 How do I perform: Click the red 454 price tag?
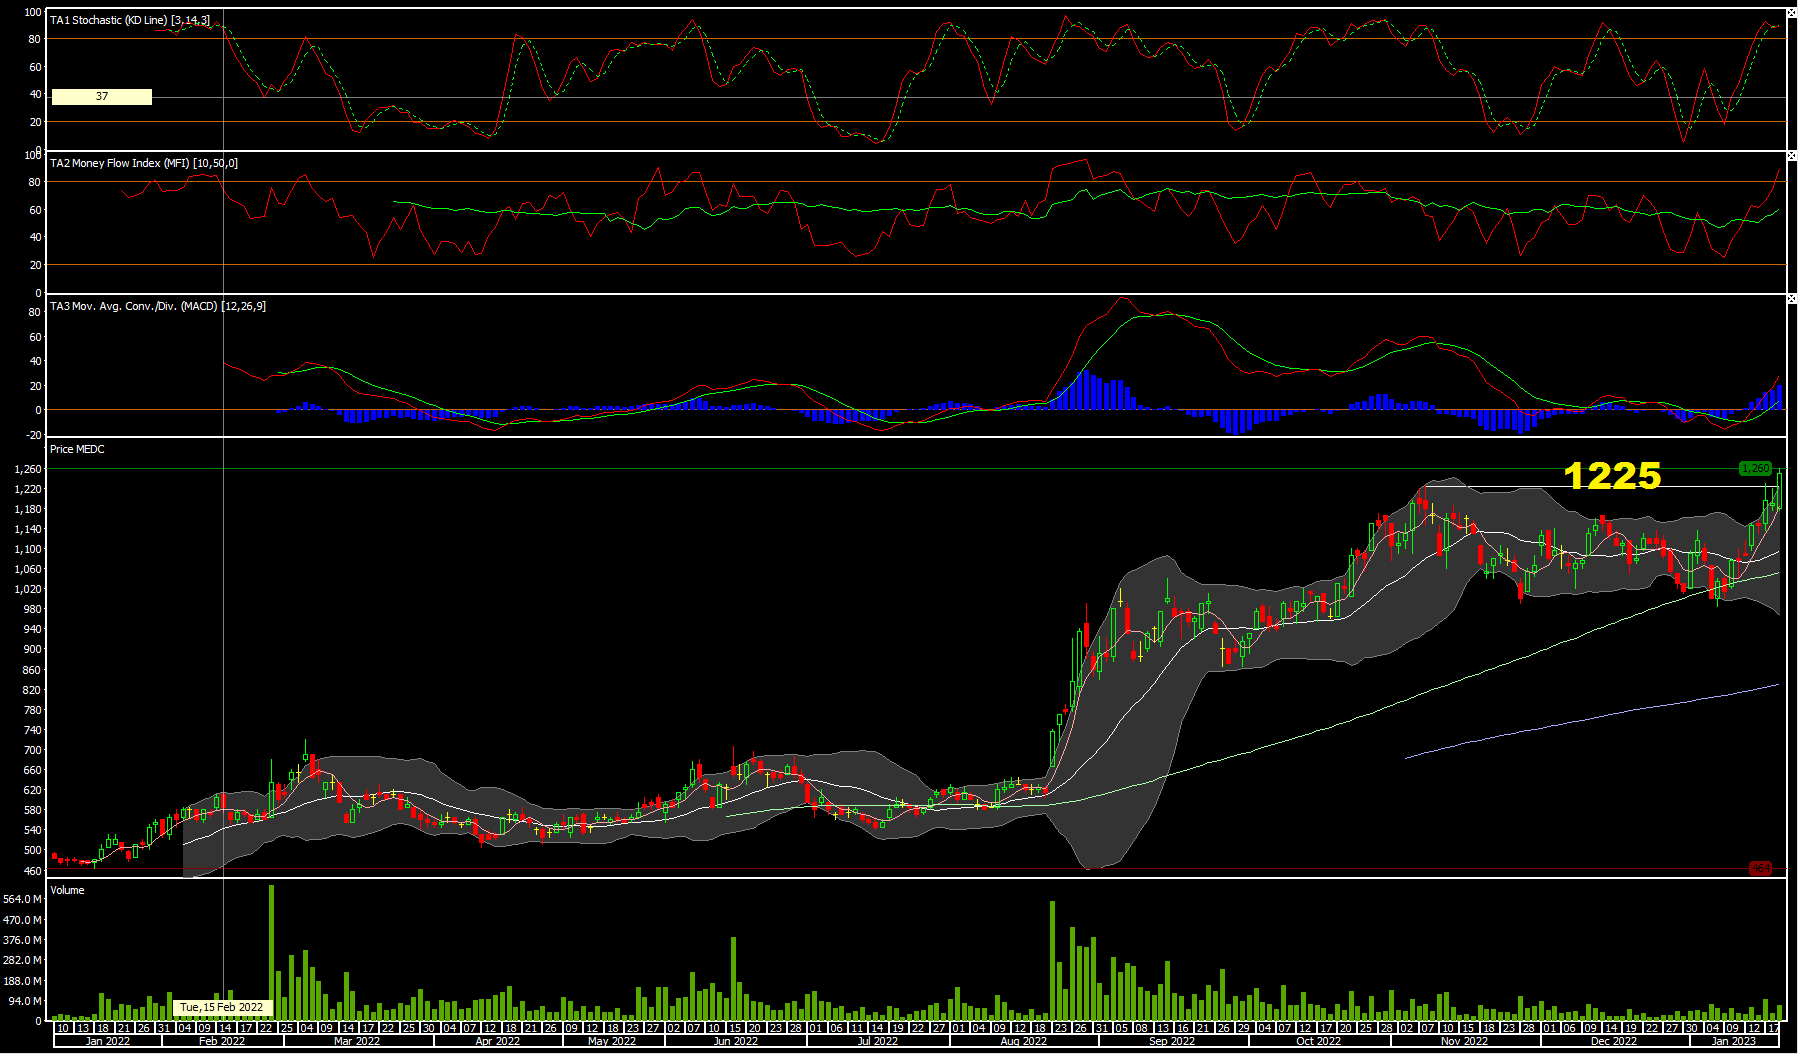[x=1760, y=868]
